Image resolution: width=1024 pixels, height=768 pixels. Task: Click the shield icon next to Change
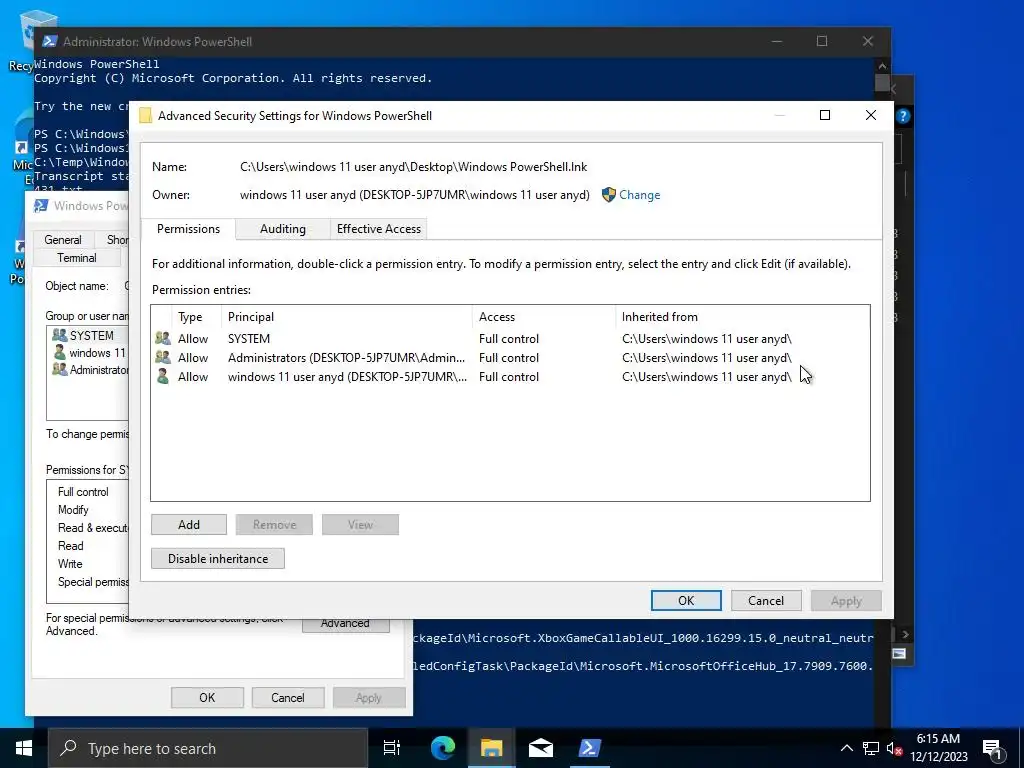(x=609, y=195)
